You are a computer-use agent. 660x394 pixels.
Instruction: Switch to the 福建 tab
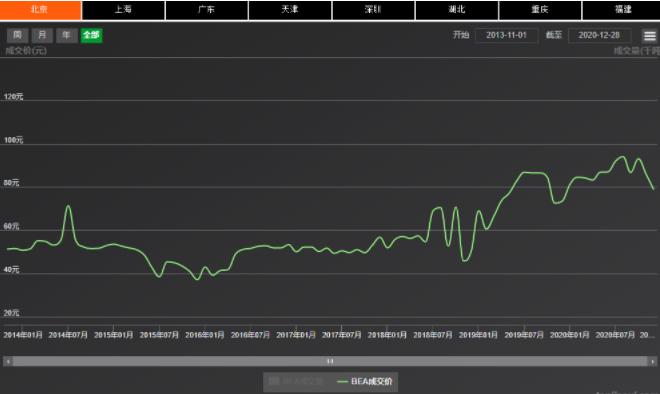pyautogui.click(x=621, y=10)
